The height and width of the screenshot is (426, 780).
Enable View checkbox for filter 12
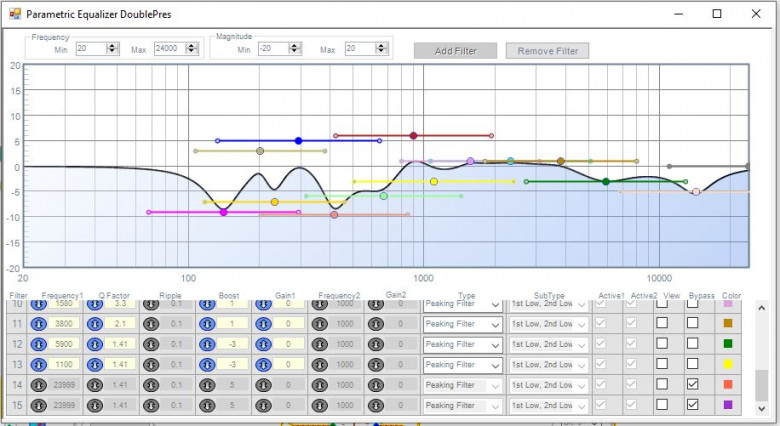[662, 343]
